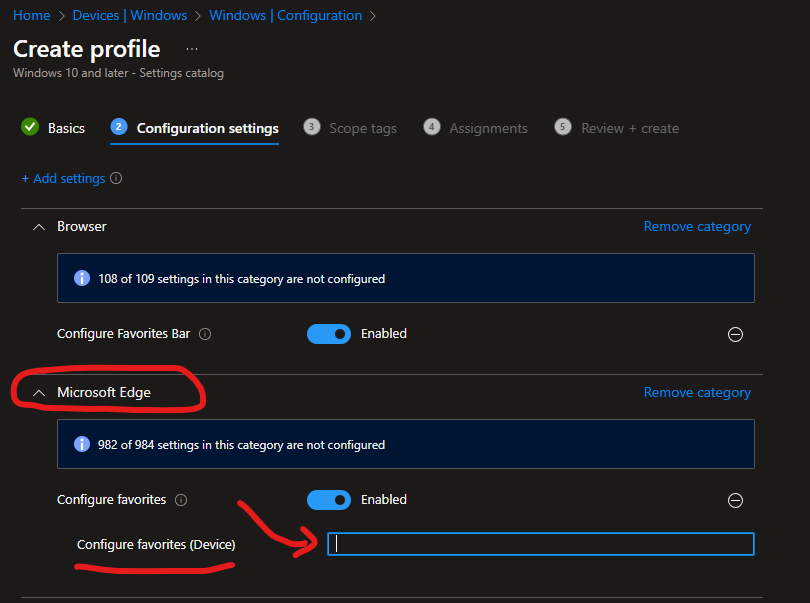Switch to the Scope tags tab
Viewport: 810px width, 603px height.
pos(362,128)
